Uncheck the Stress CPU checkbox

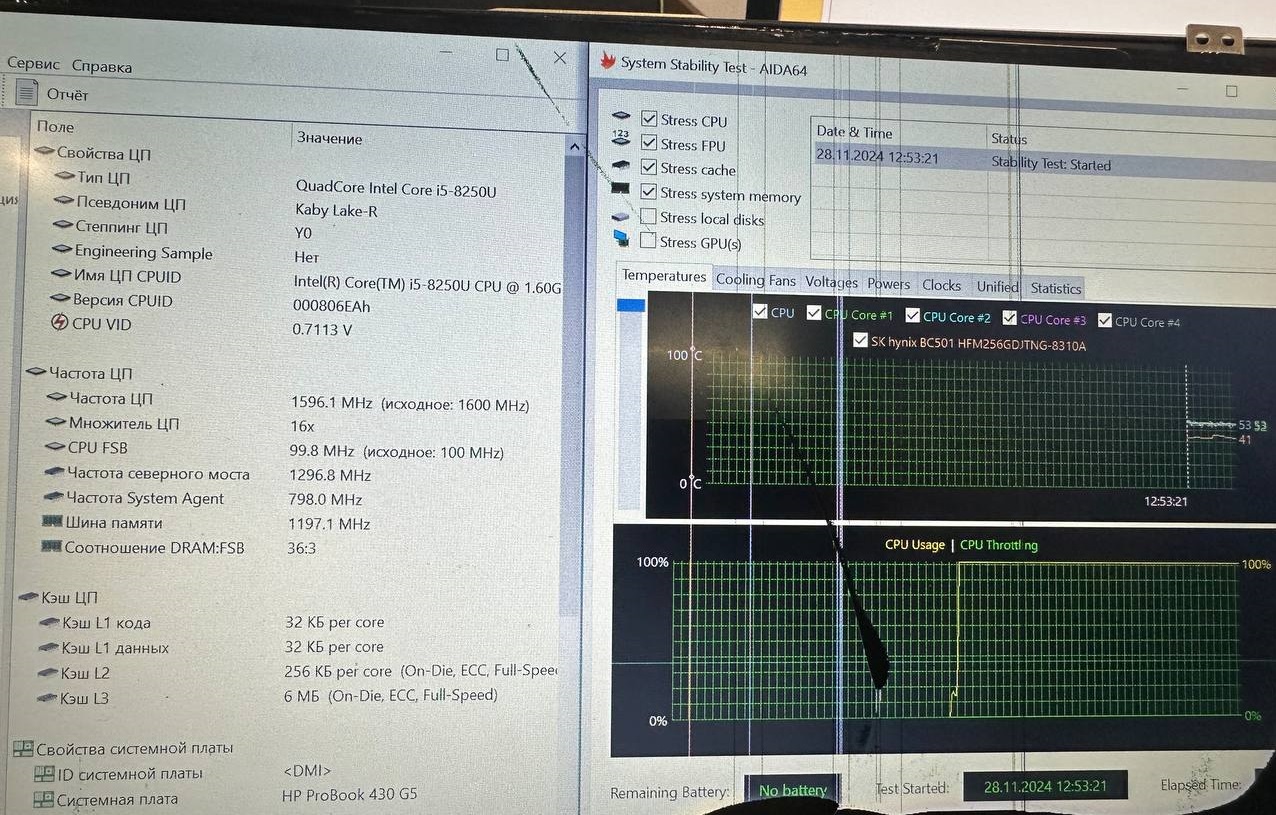click(649, 119)
